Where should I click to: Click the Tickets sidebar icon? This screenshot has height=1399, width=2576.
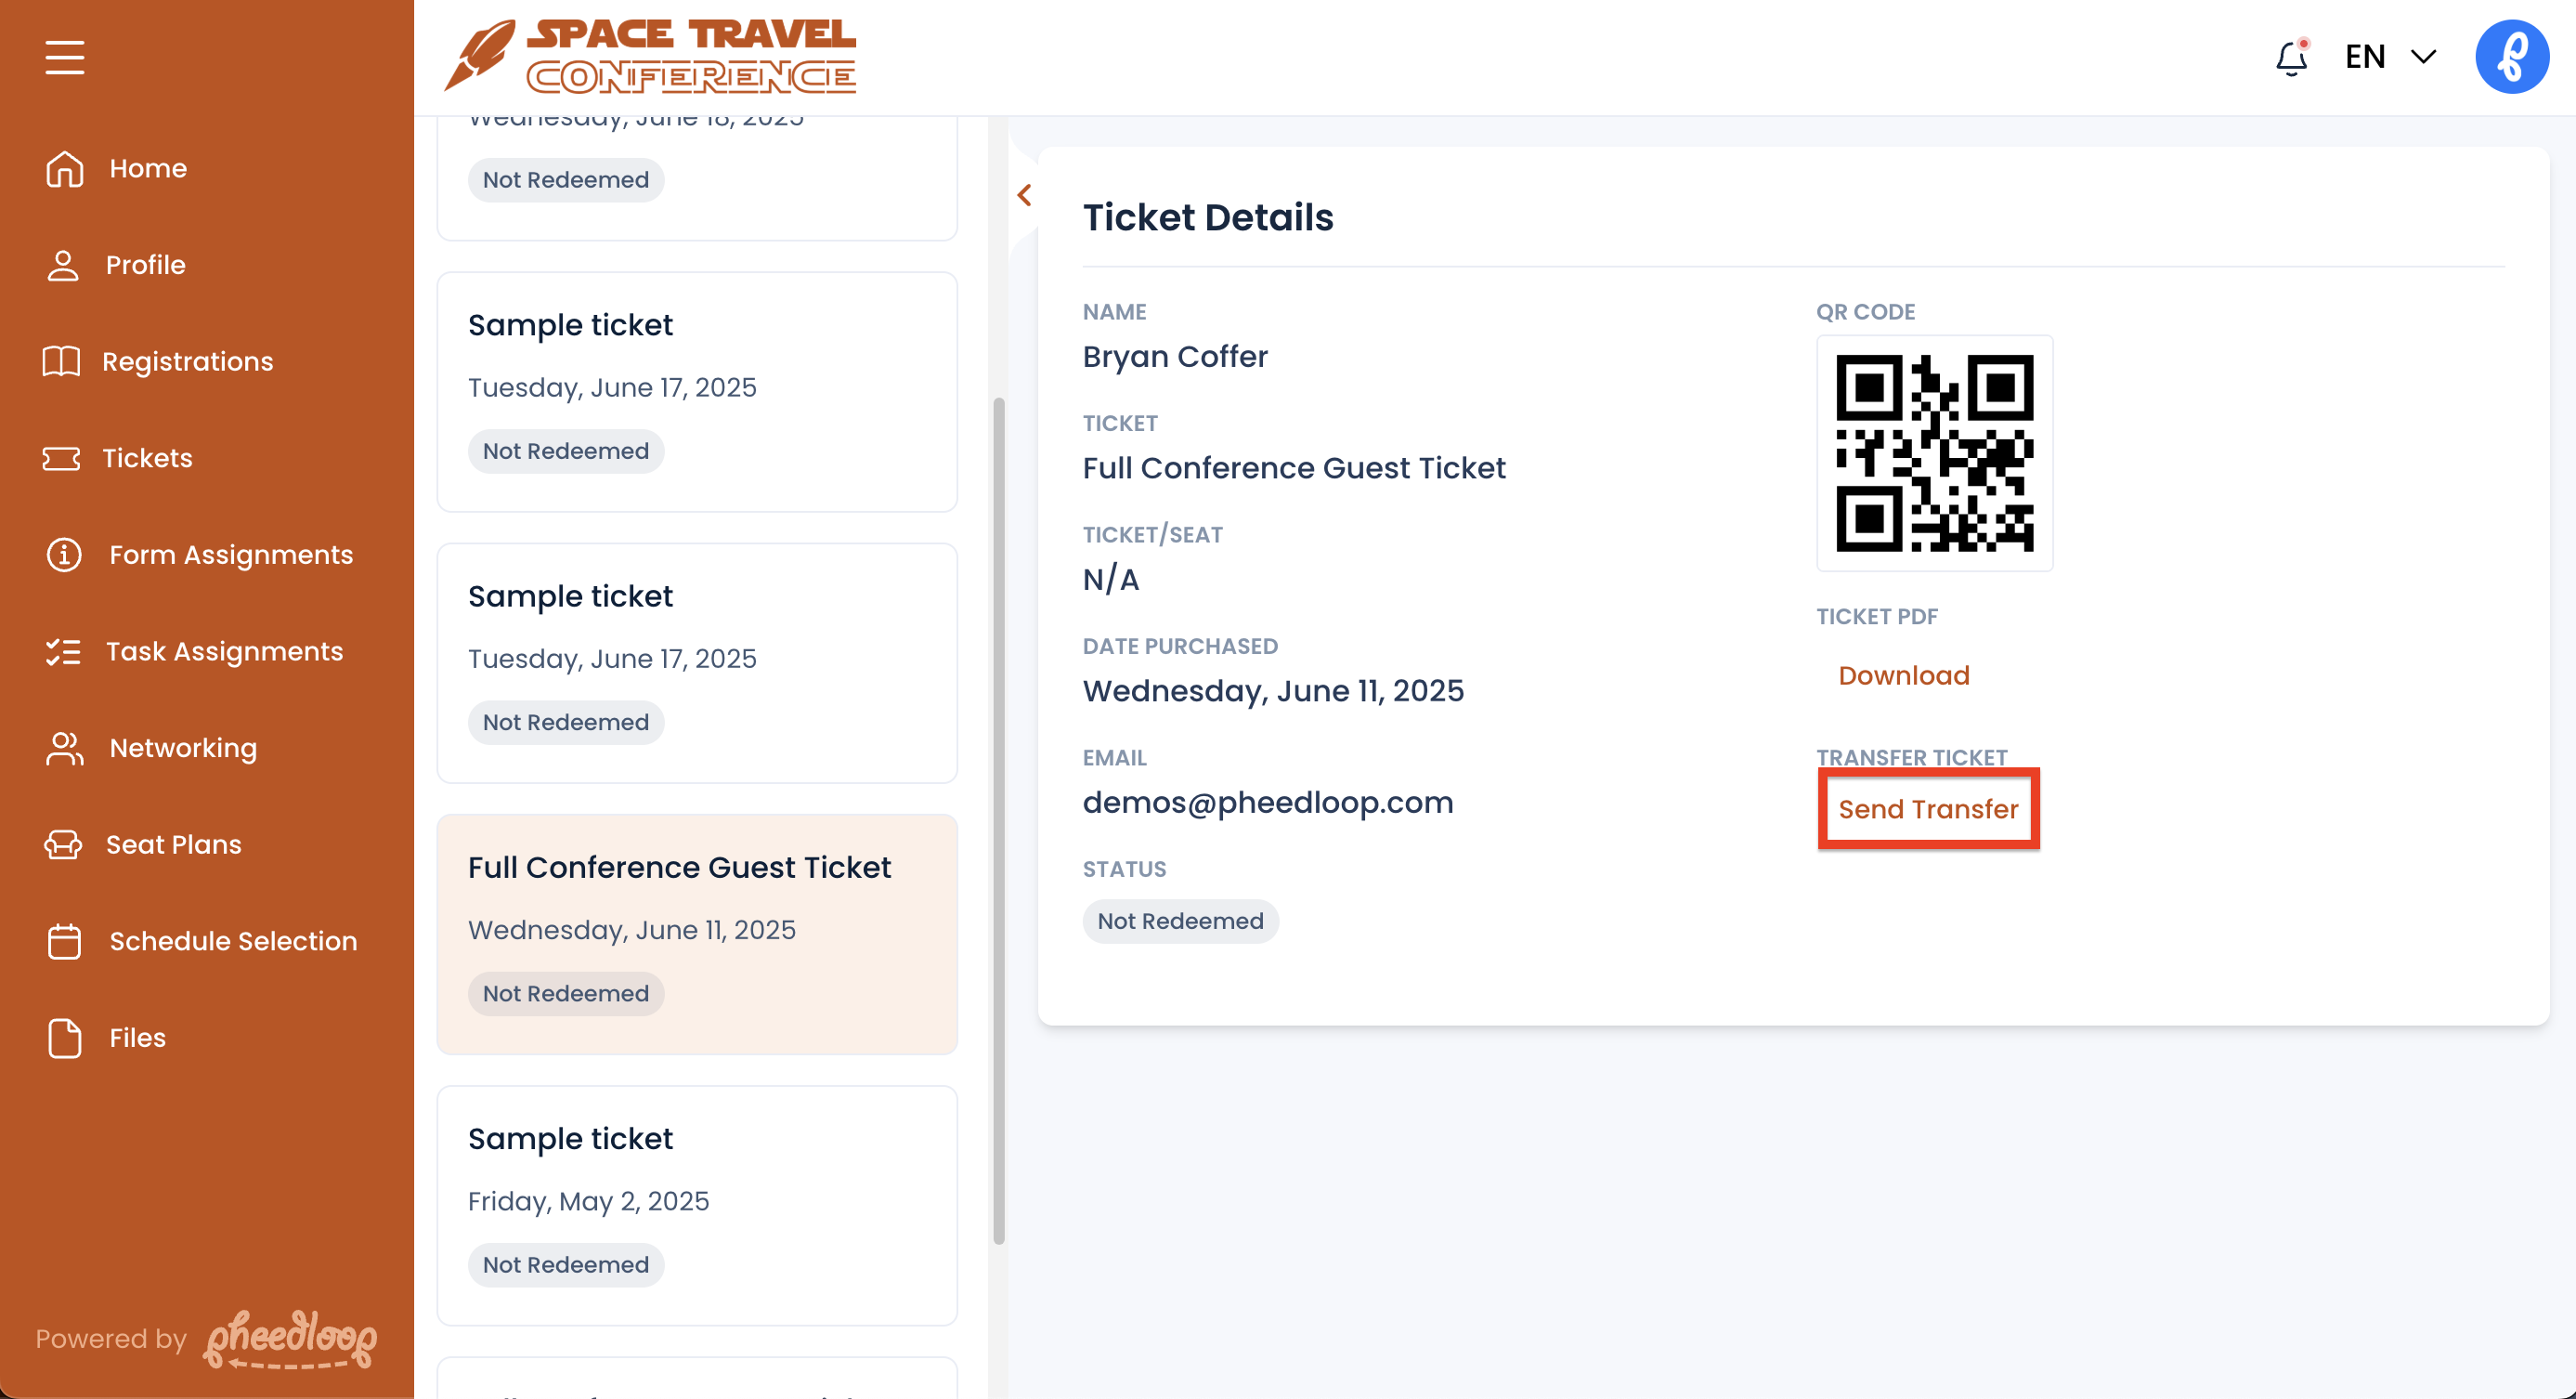click(61, 458)
